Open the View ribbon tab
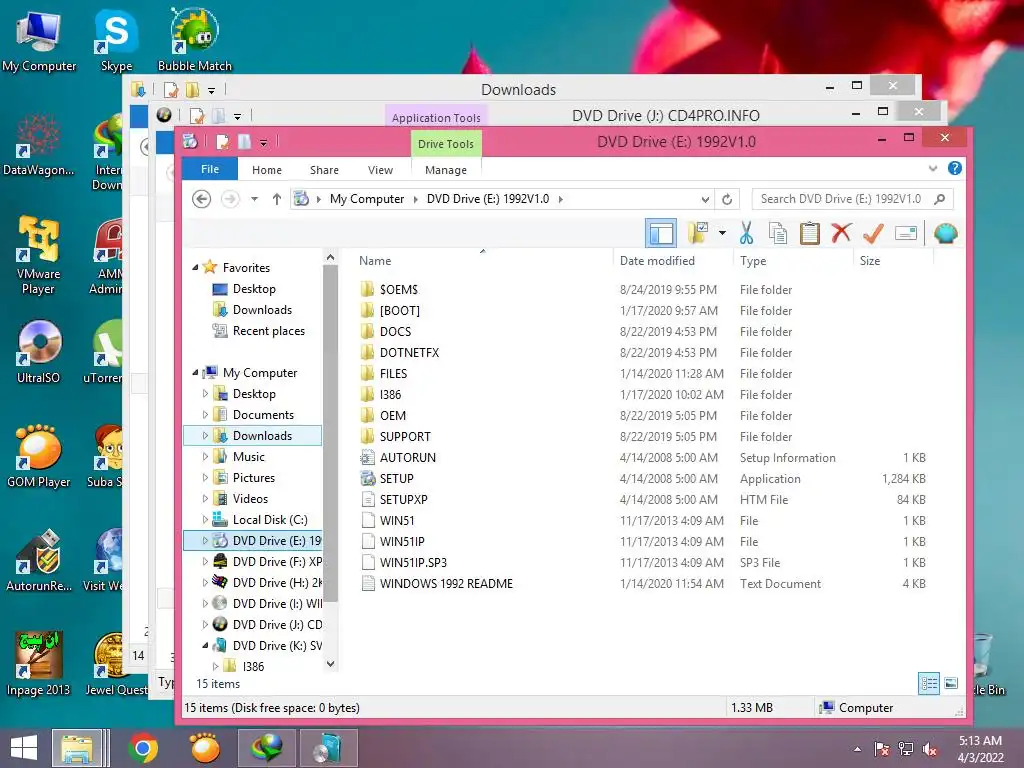Viewport: 1024px width, 768px height. point(380,170)
